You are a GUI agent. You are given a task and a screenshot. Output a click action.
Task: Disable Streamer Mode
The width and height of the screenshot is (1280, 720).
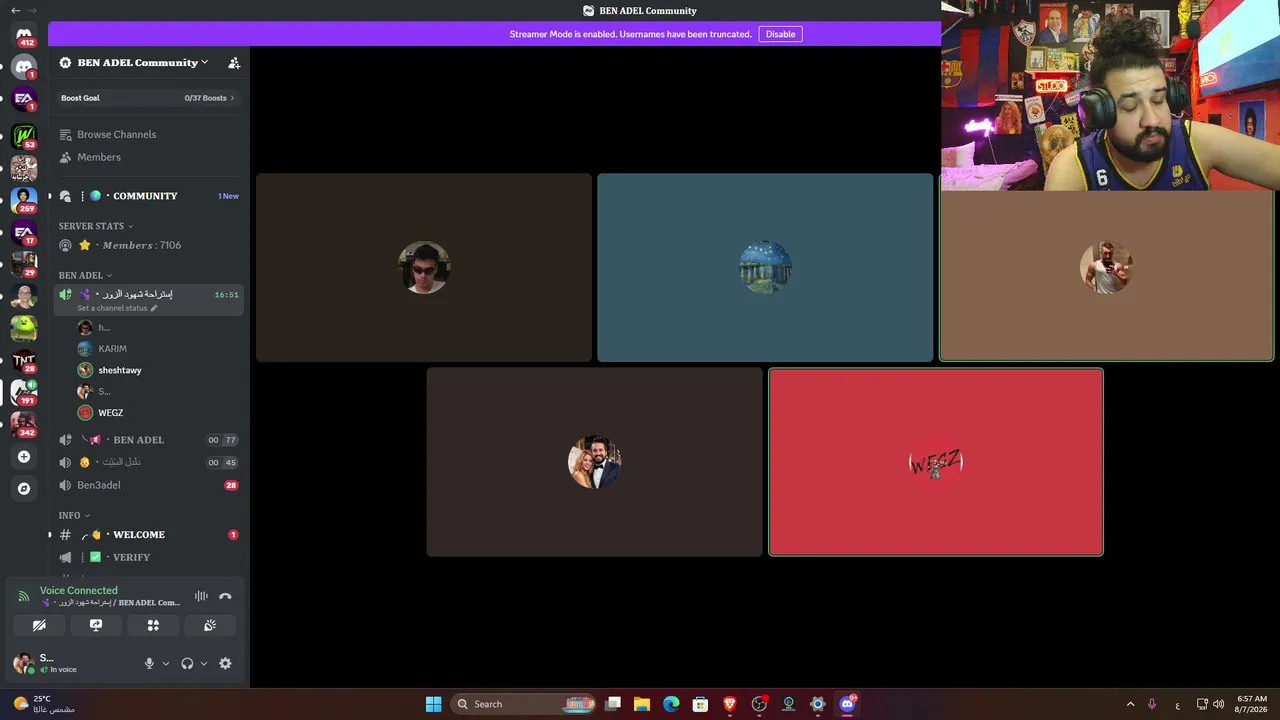click(x=780, y=34)
